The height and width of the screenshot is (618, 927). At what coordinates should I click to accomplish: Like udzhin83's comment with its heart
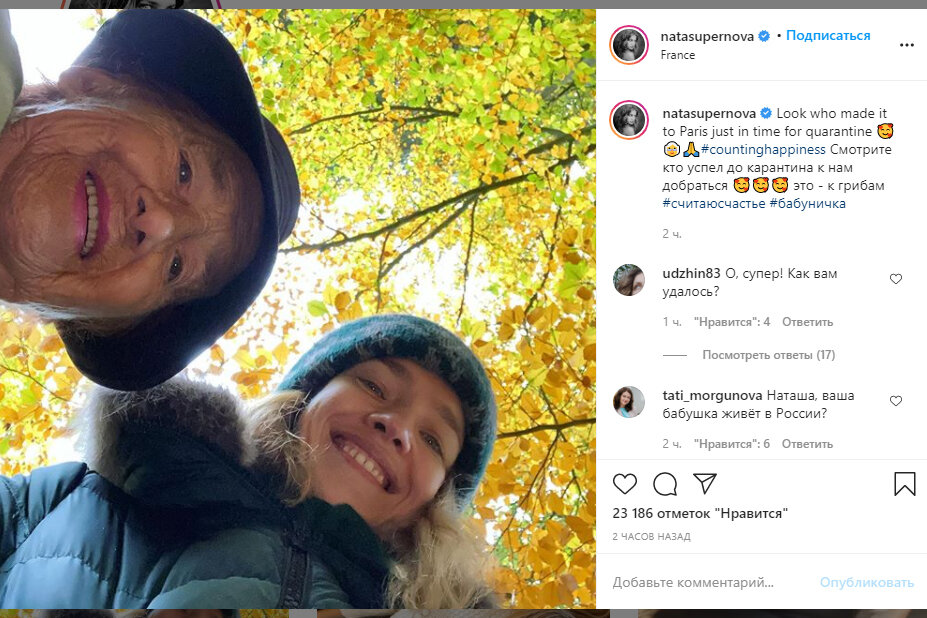895,279
